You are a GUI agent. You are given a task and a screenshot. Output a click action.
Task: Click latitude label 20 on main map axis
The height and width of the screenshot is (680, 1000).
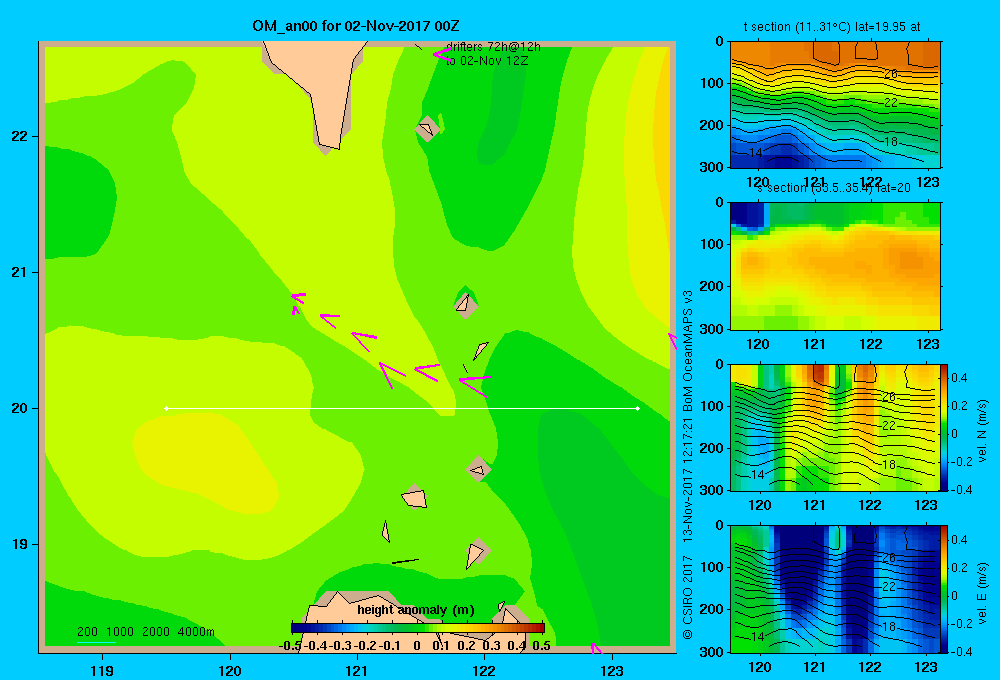[x=20, y=408]
